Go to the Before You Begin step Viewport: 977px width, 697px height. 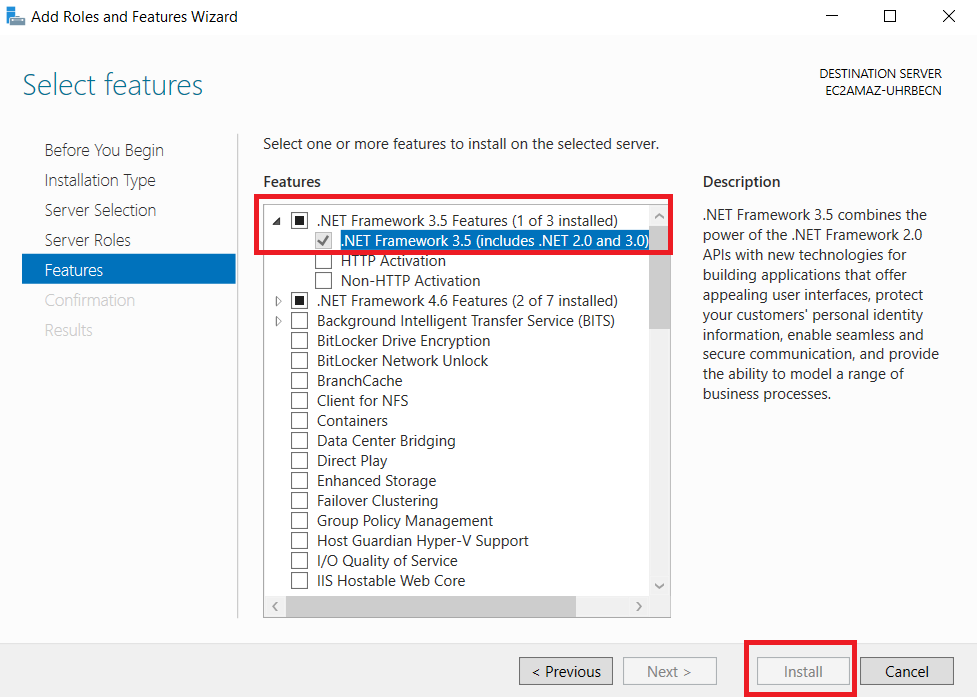[x=104, y=150]
